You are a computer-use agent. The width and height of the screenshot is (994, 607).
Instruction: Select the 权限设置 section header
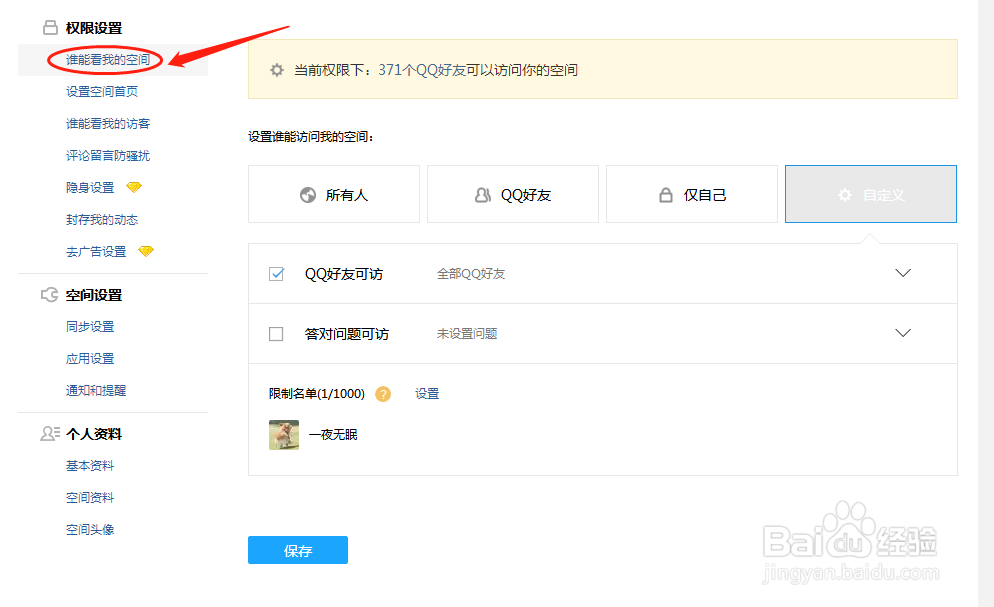click(94, 28)
